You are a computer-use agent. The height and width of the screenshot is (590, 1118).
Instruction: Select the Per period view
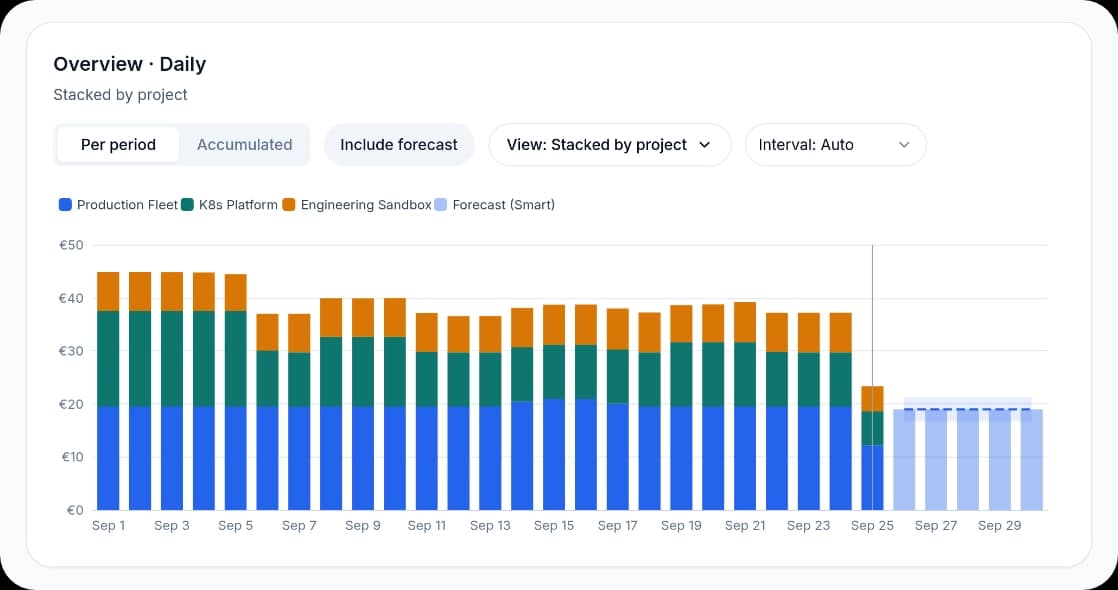click(x=118, y=145)
